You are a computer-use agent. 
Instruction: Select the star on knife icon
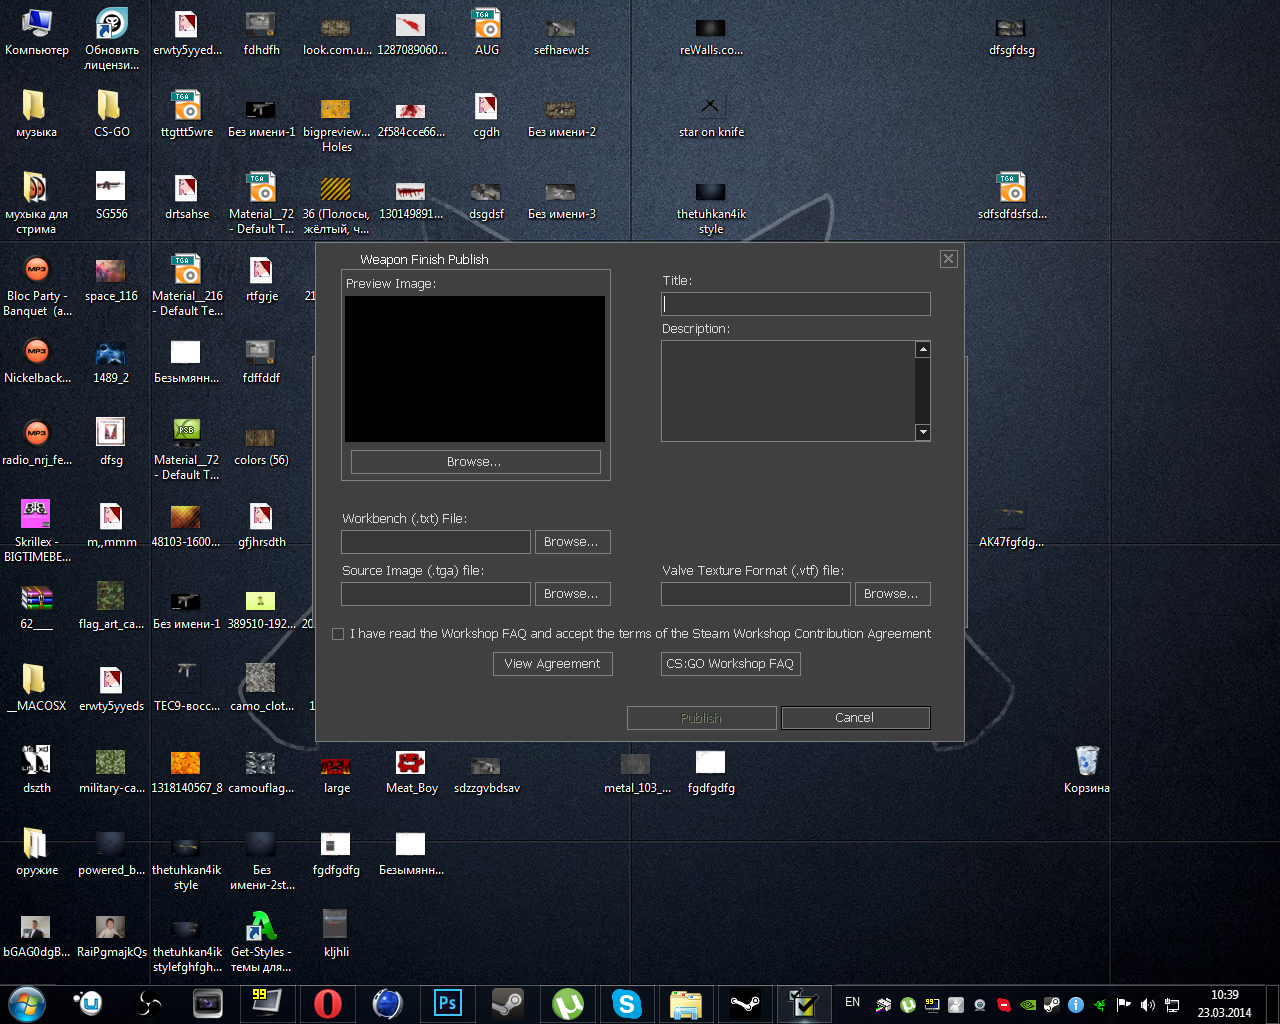click(711, 114)
